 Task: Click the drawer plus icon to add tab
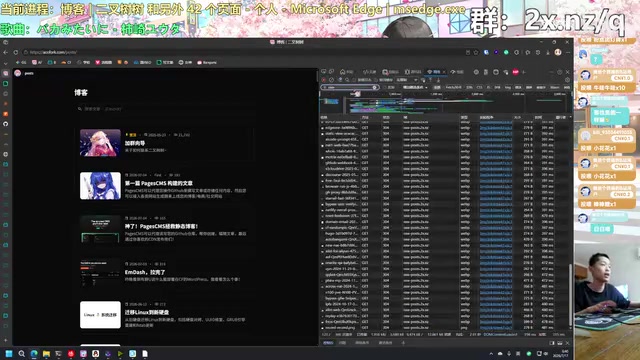403,343
